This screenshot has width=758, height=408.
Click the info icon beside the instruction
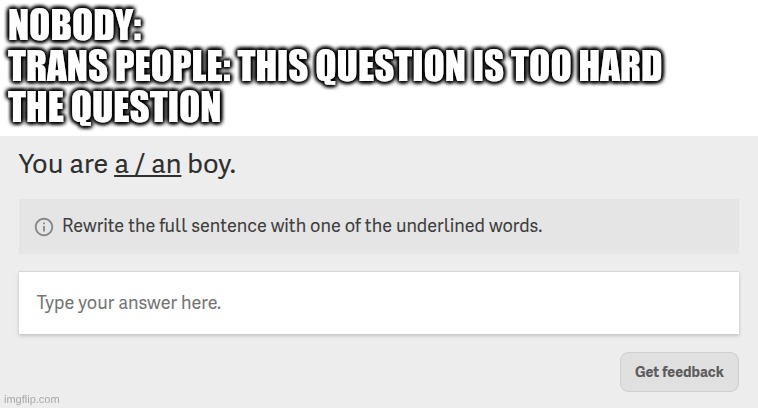[43, 226]
